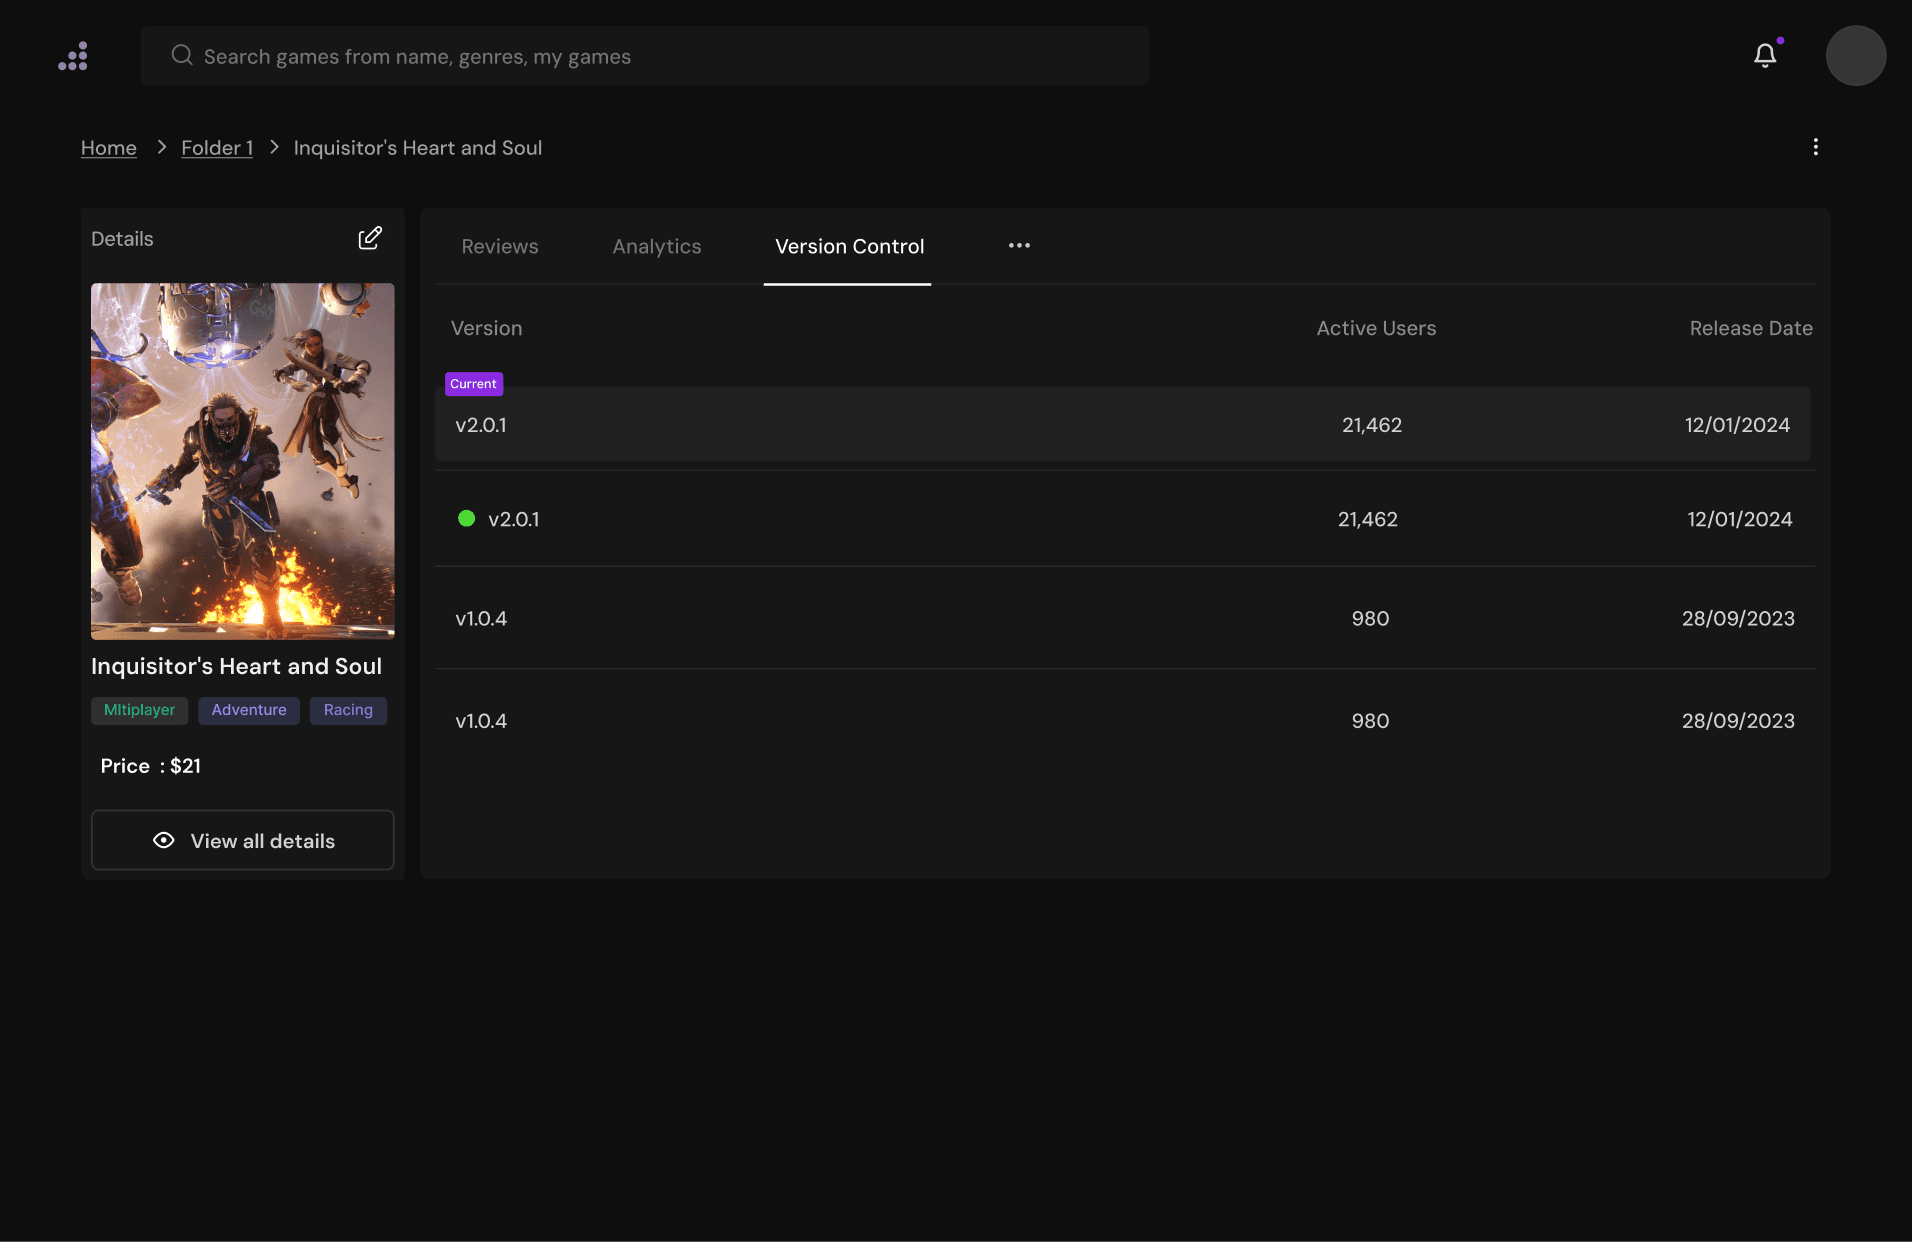Click breadcrumb chevron after Home
The width and height of the screenshot is (1912, 1242).
click(161, 147)
